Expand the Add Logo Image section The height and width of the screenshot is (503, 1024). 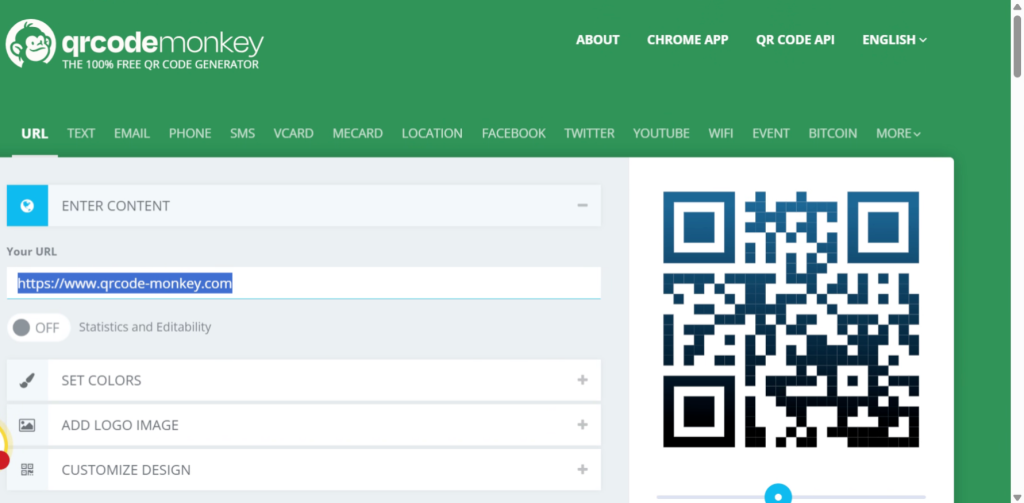(582, 425)
